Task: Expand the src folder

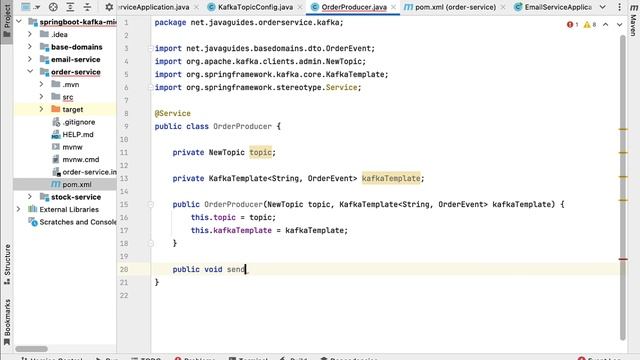Action: 41,97
